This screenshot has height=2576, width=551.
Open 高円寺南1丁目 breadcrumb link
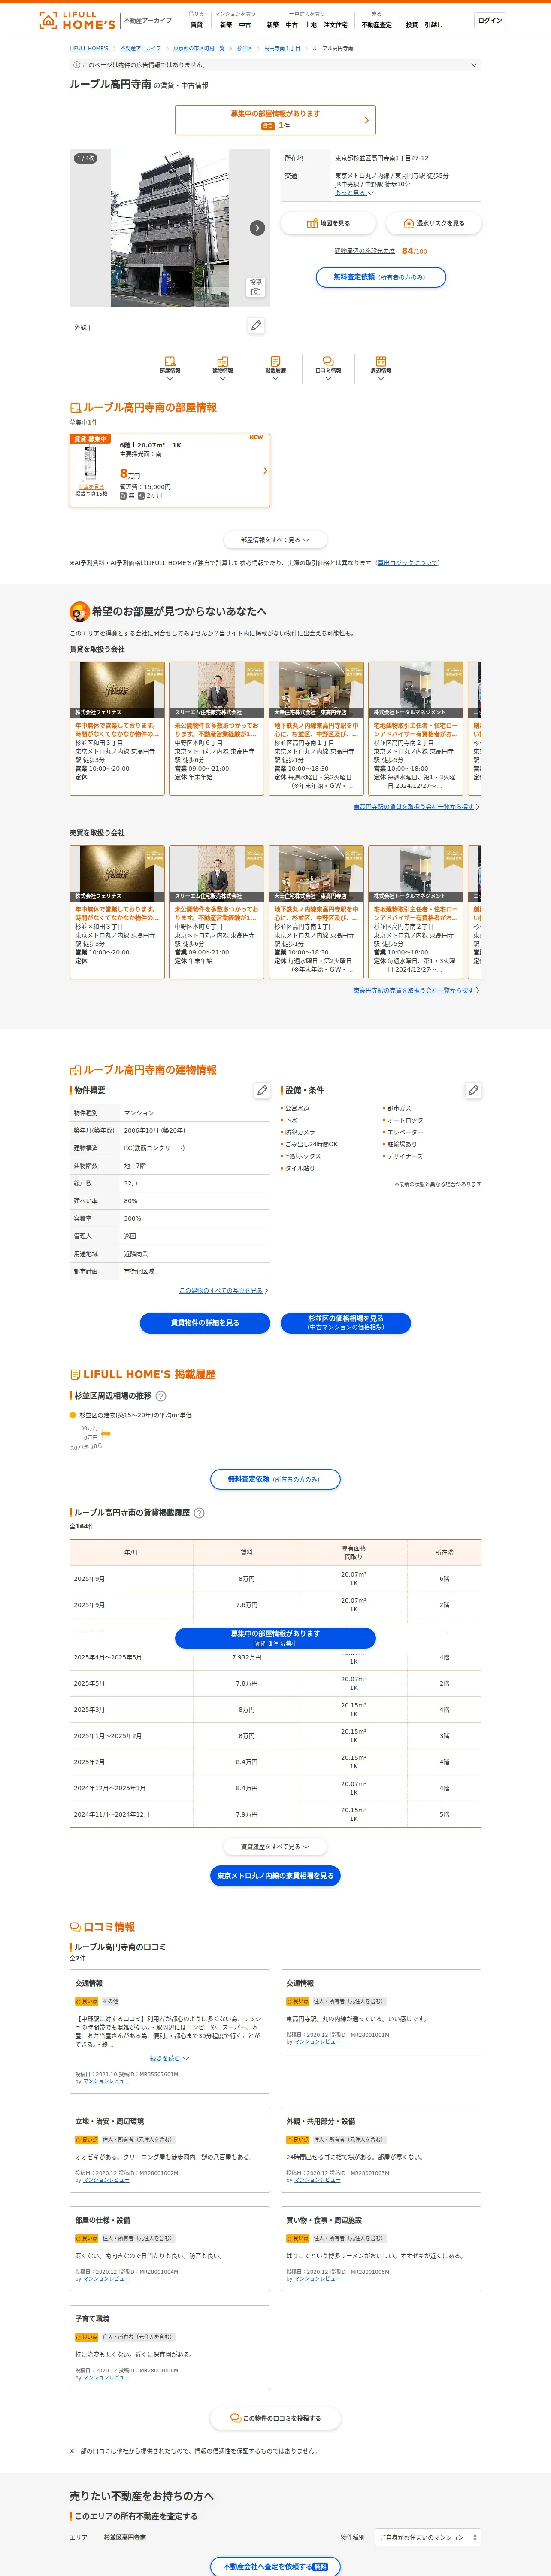point(282,48)
